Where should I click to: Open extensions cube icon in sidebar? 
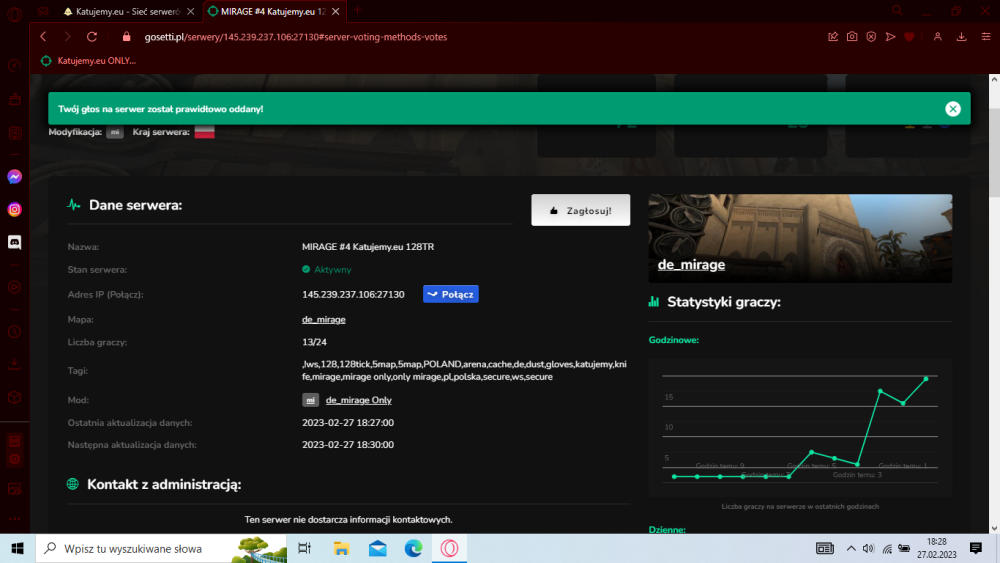[x=15, y=398]
